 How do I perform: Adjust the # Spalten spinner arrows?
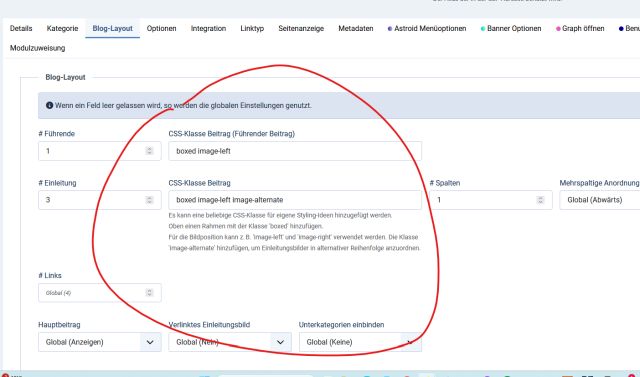pos(540,200)
